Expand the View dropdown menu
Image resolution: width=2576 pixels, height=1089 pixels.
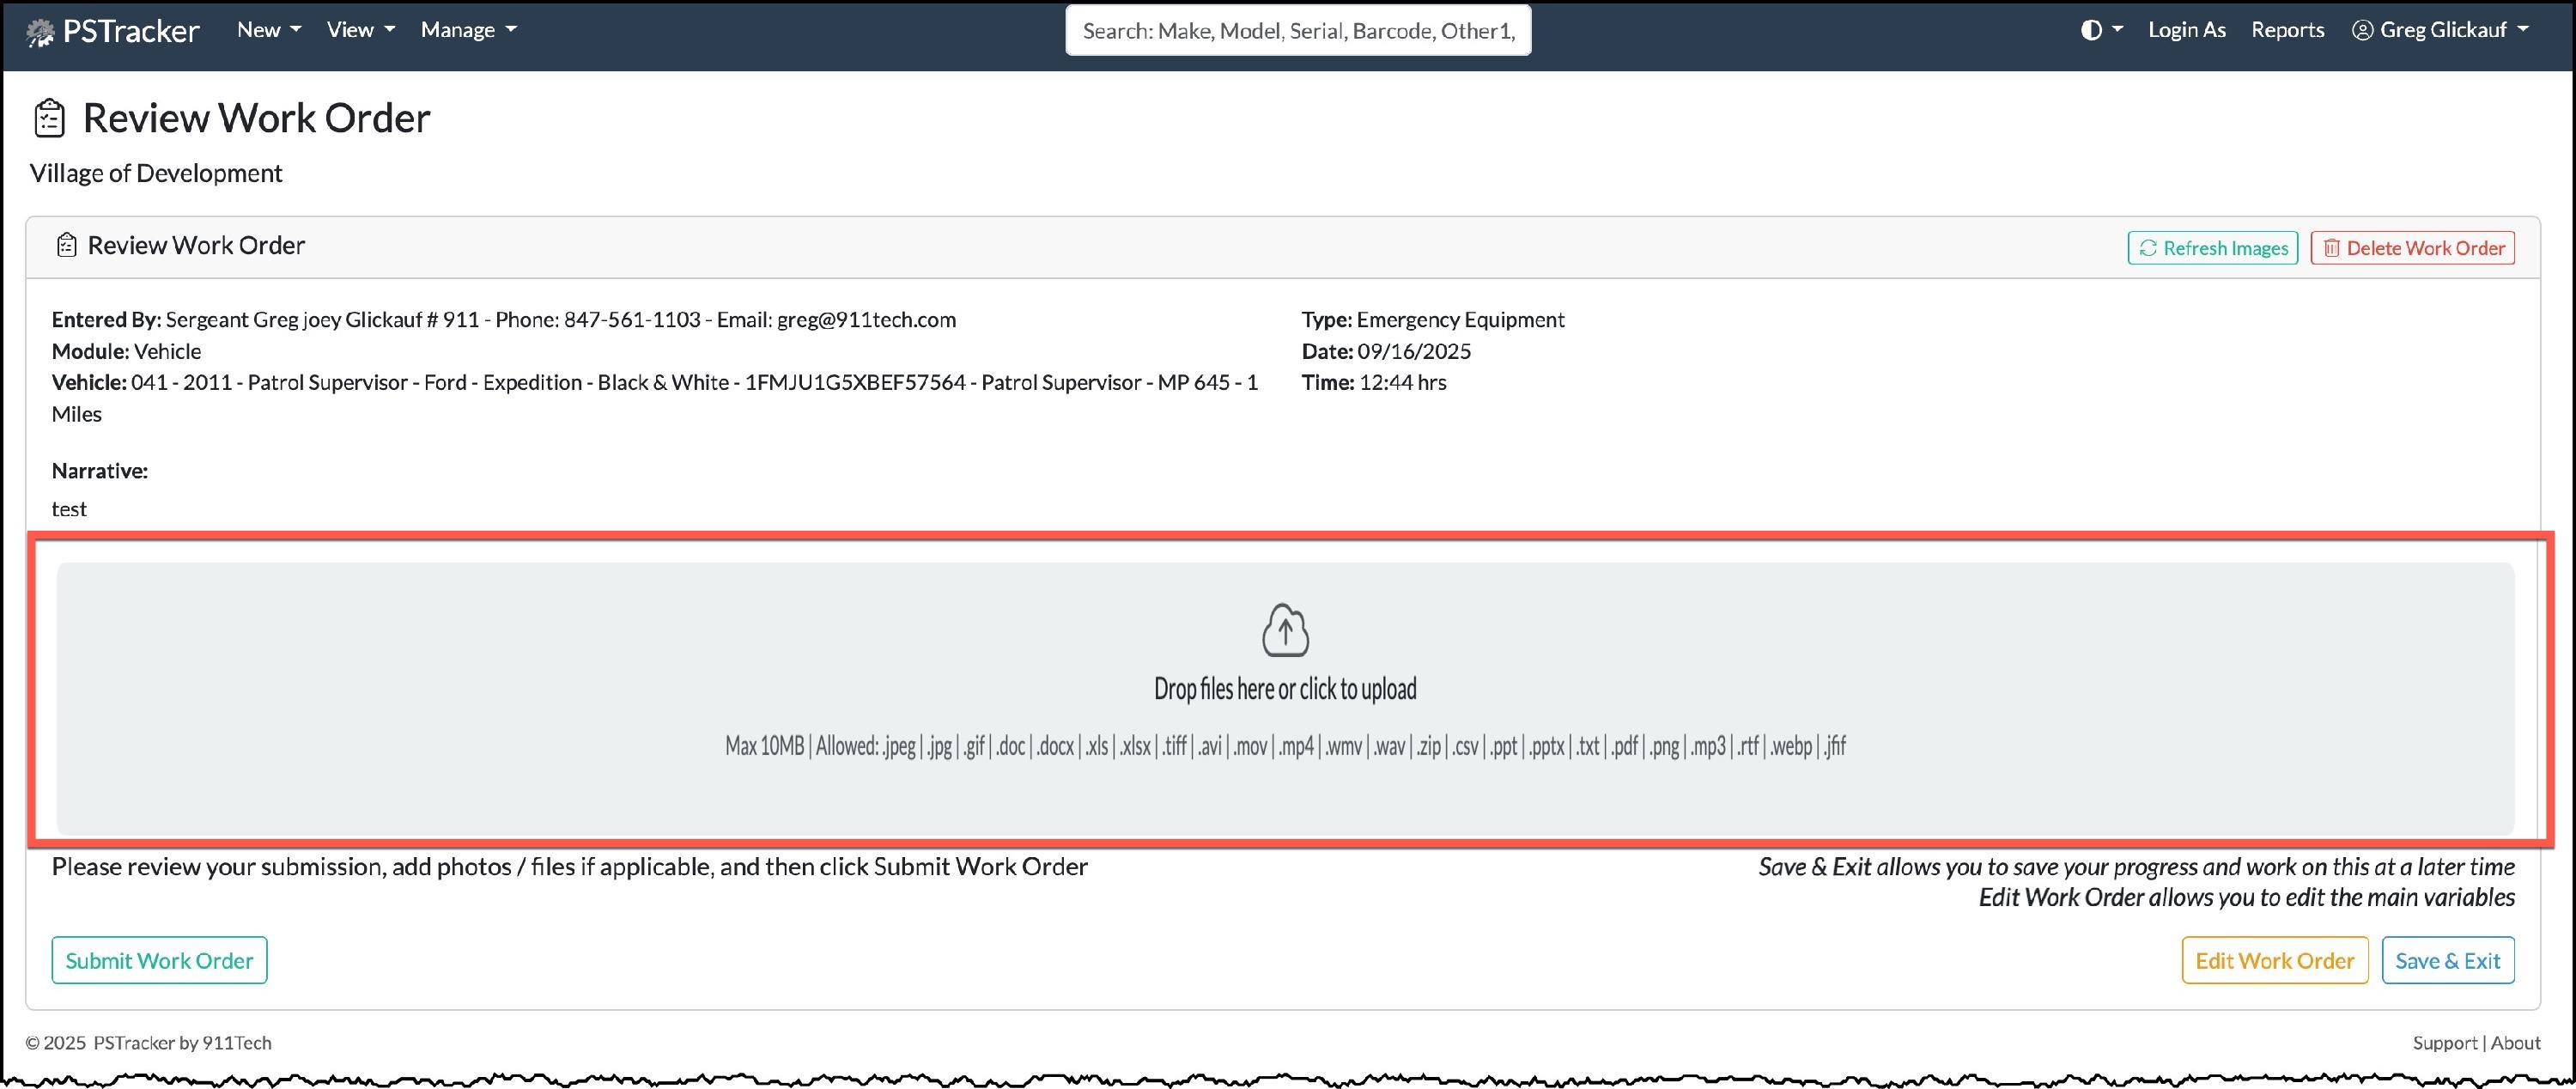click(x=360, y=30)
